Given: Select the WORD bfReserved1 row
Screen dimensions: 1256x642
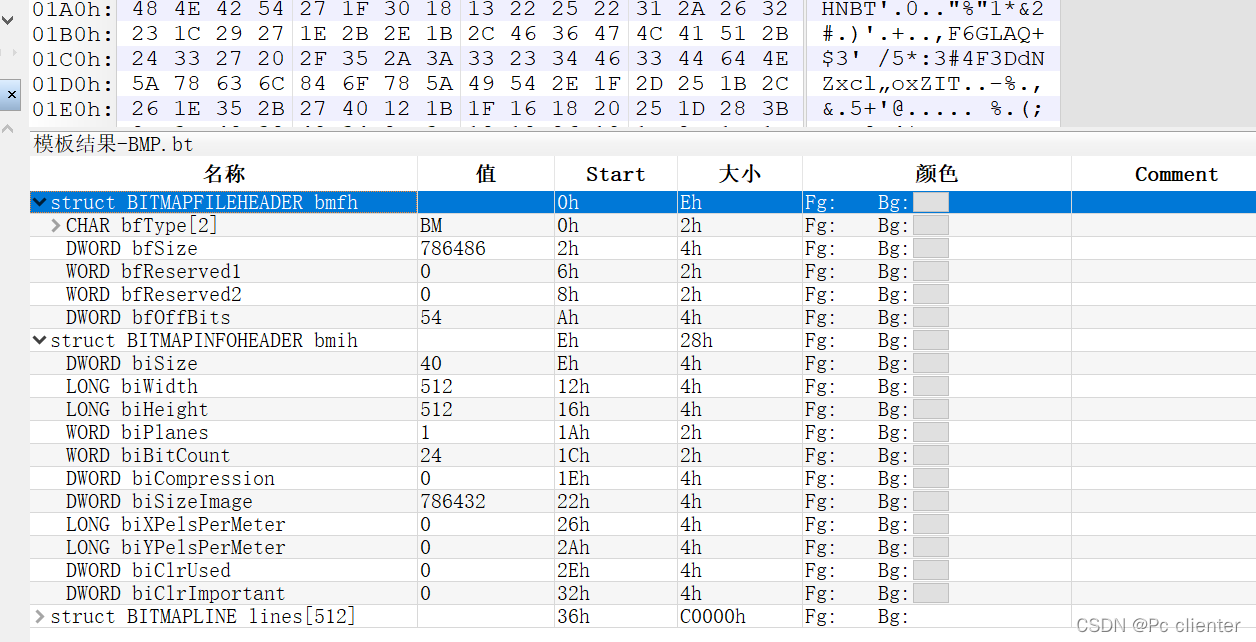Looking at the screenshot, I should (643, 271).
